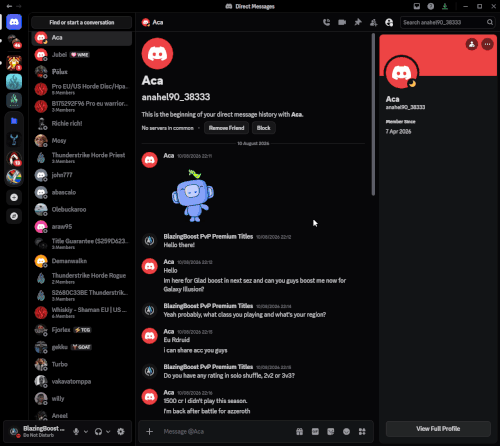Open Whiskiy - Shaman EU group

click(82, 313)
